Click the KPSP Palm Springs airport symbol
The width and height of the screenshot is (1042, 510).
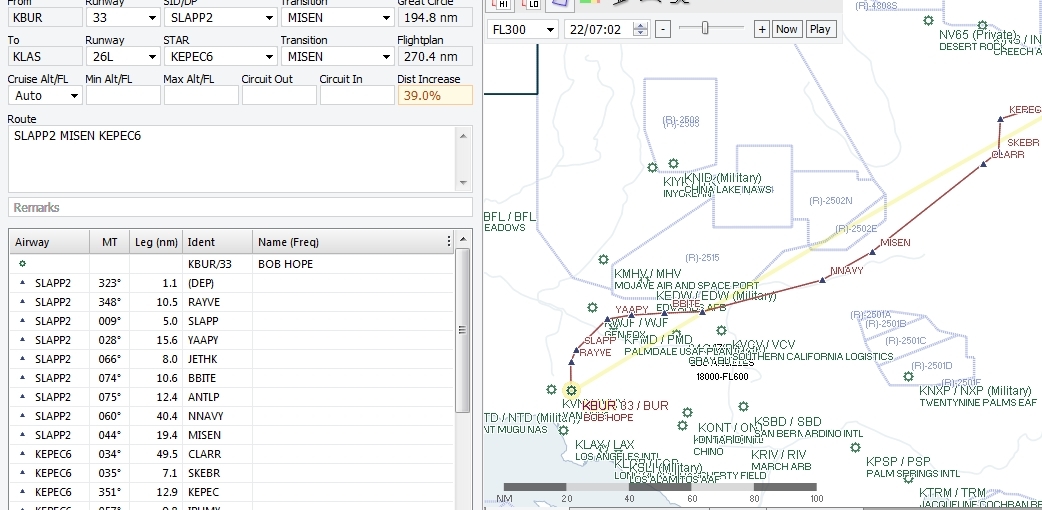[855, 447]
